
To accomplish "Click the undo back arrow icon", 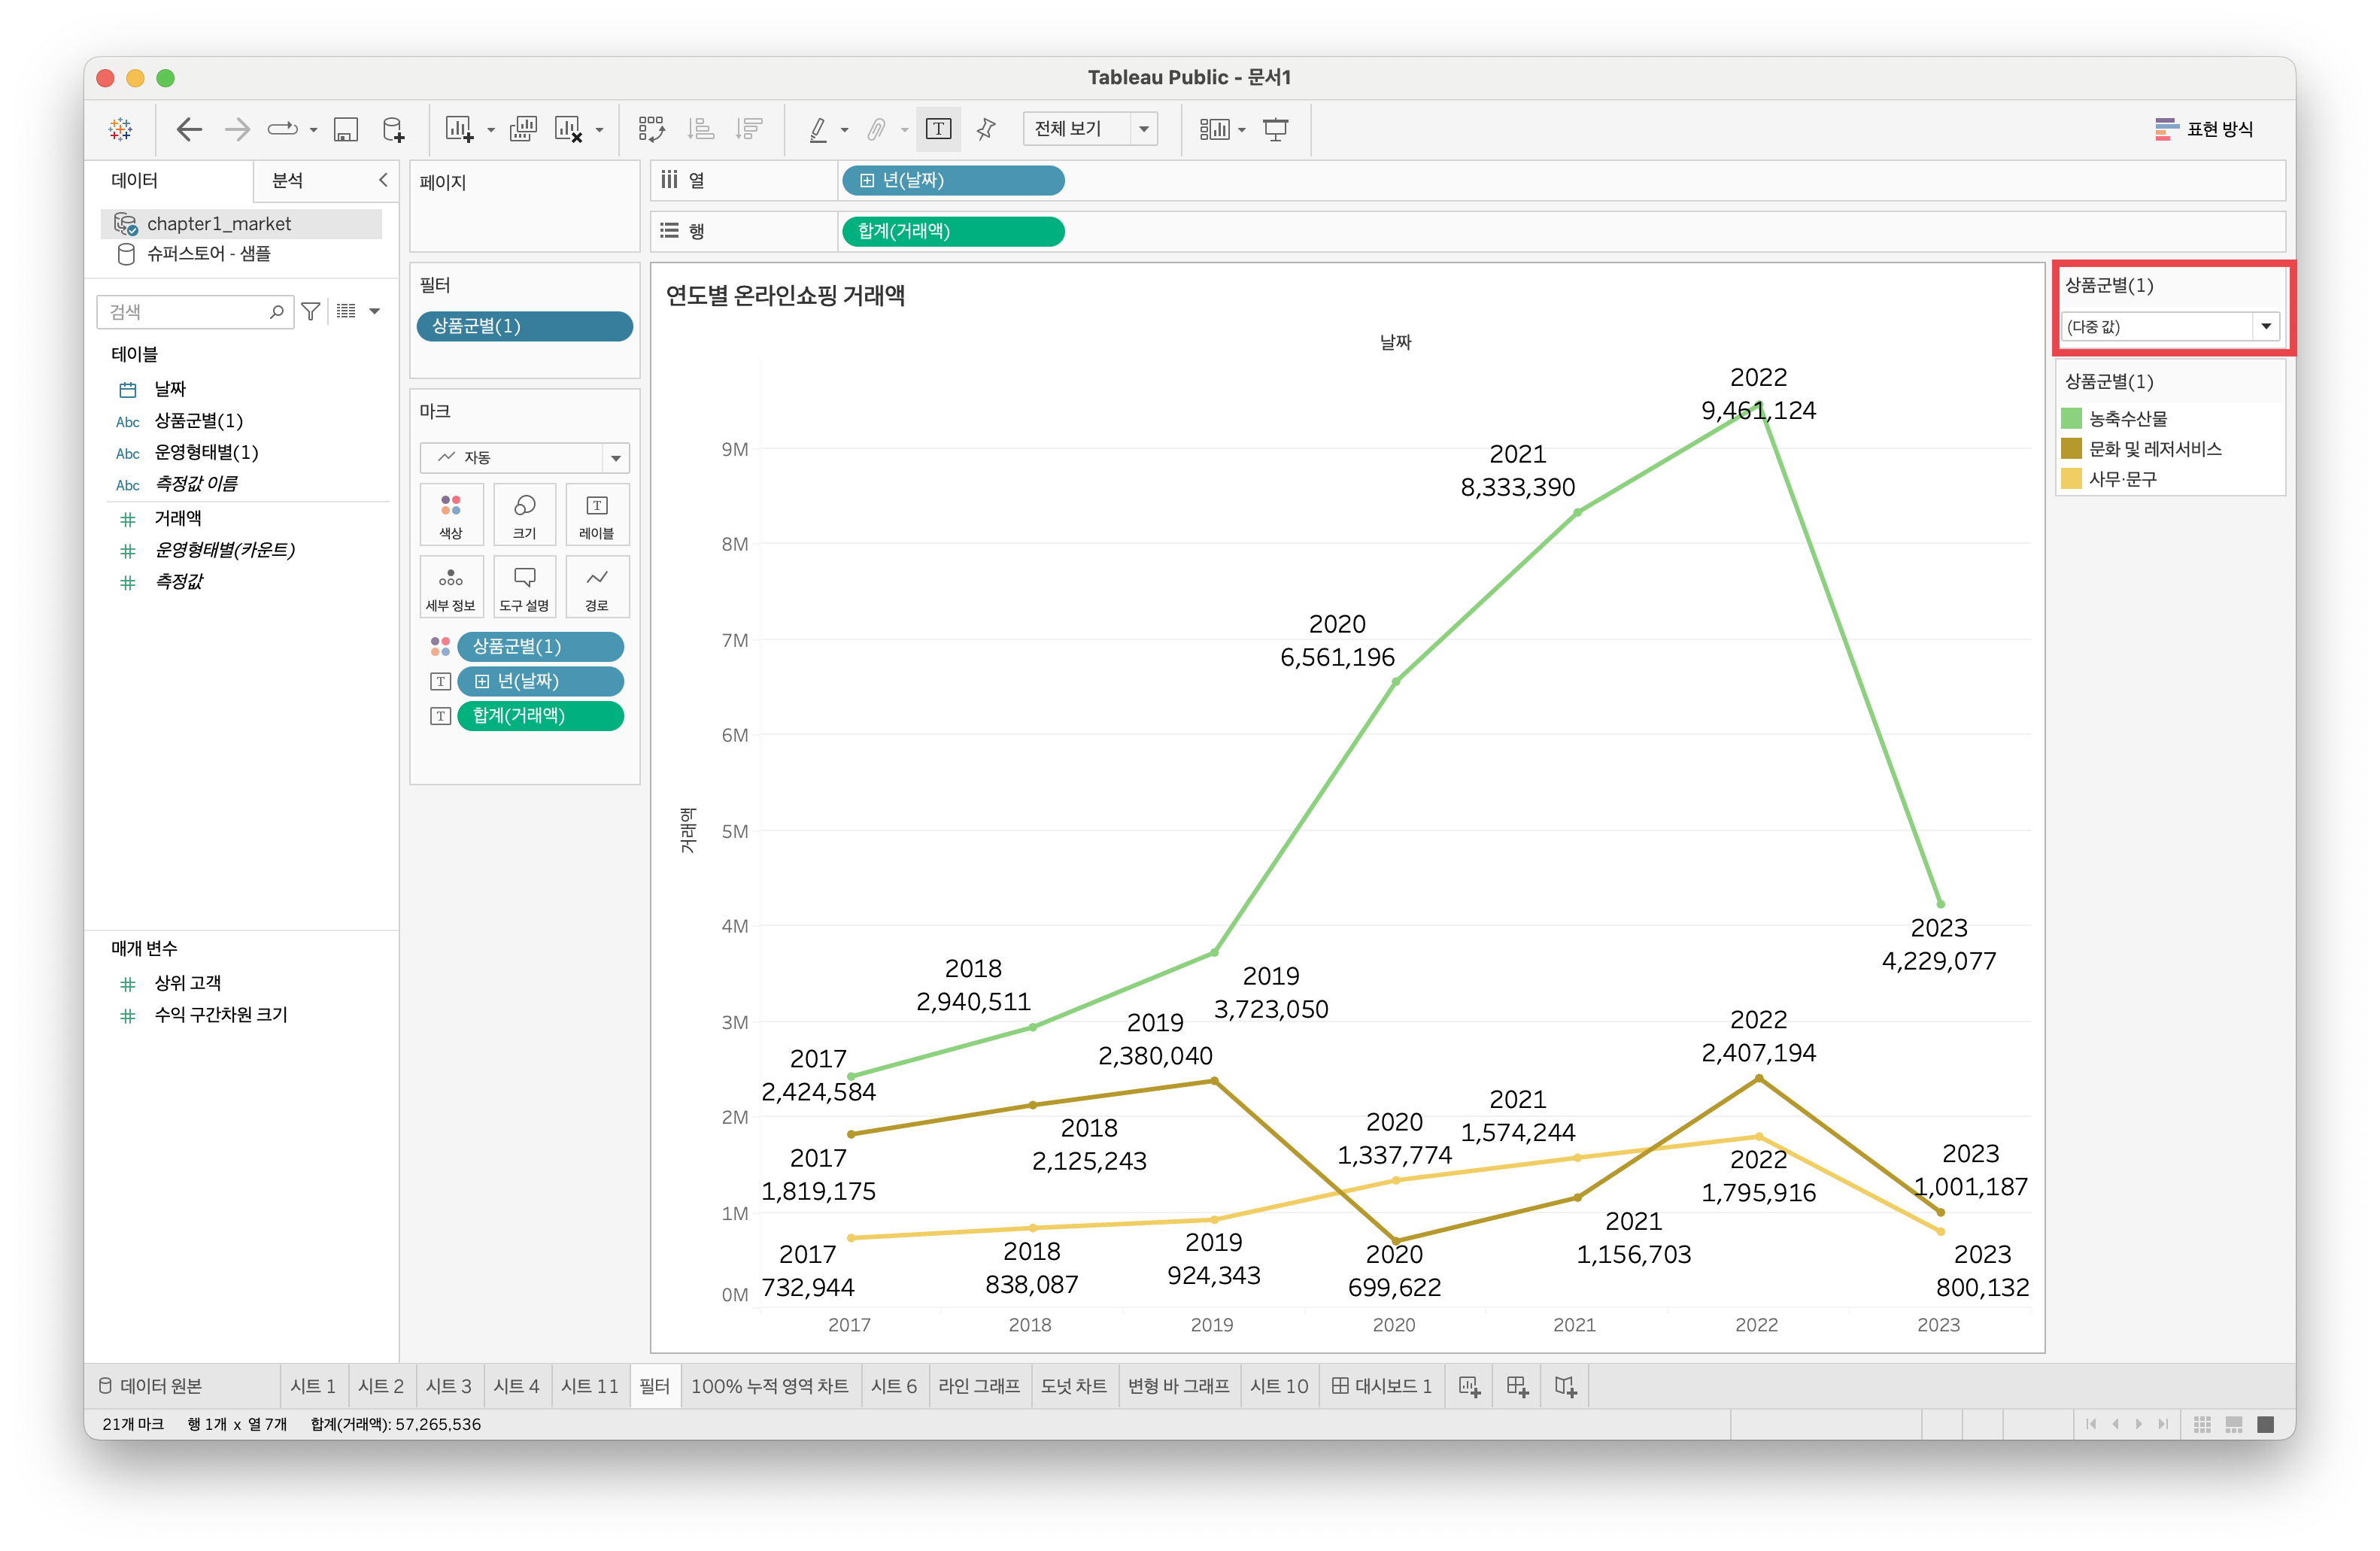I will pos(189,129).
